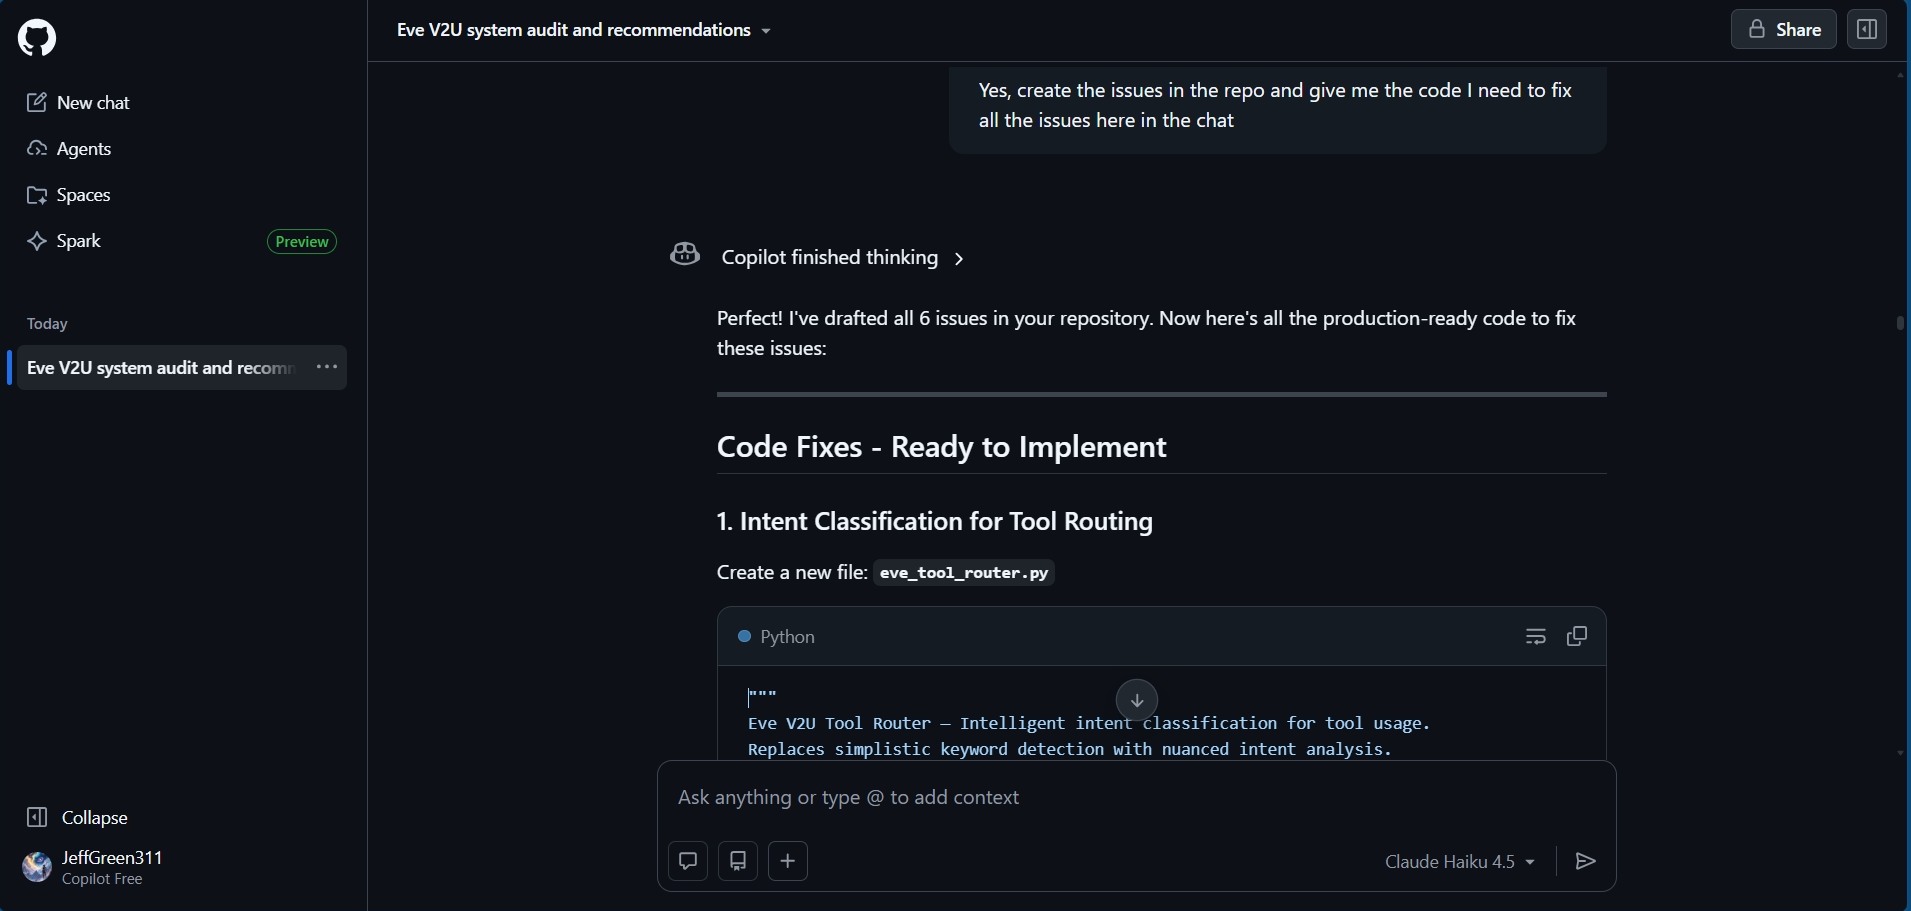Focus the Ask anything input field

[x=1136, y=798]
